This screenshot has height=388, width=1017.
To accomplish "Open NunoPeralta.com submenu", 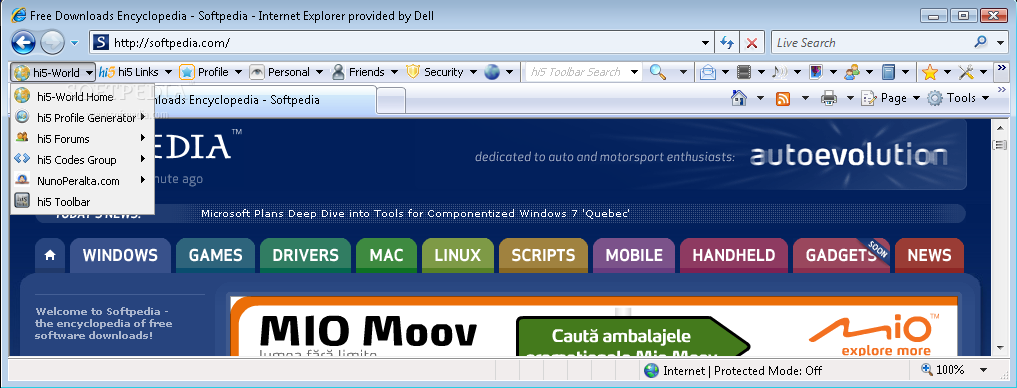I will coord(82,181).
